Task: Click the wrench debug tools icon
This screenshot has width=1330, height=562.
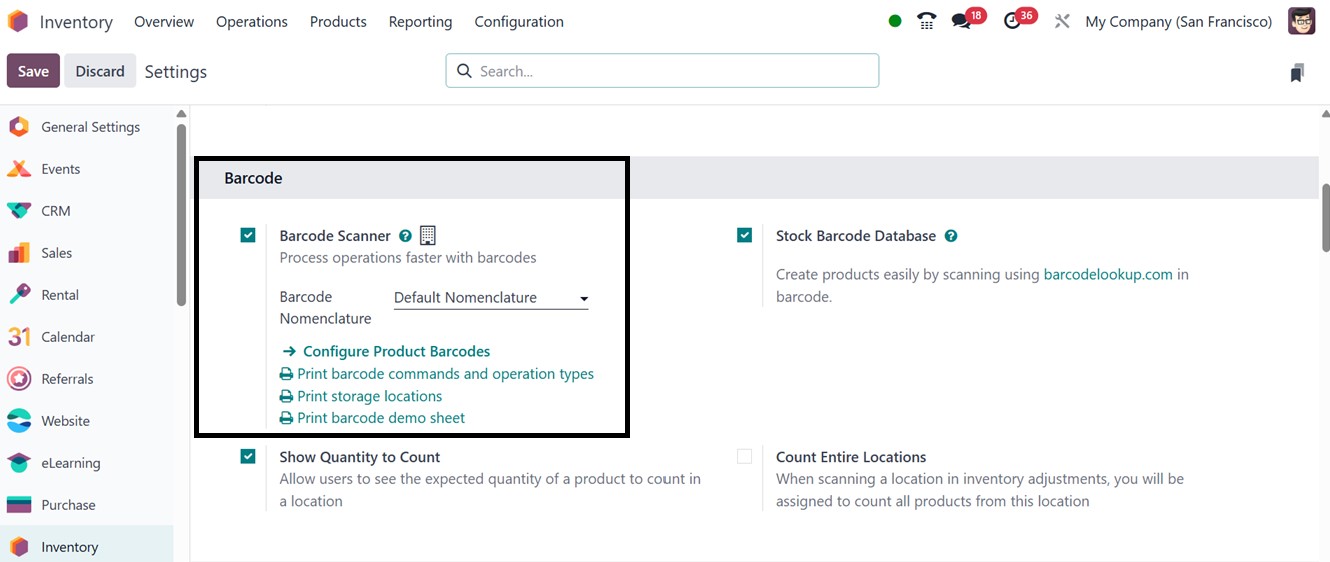Action: point(1062,21)
